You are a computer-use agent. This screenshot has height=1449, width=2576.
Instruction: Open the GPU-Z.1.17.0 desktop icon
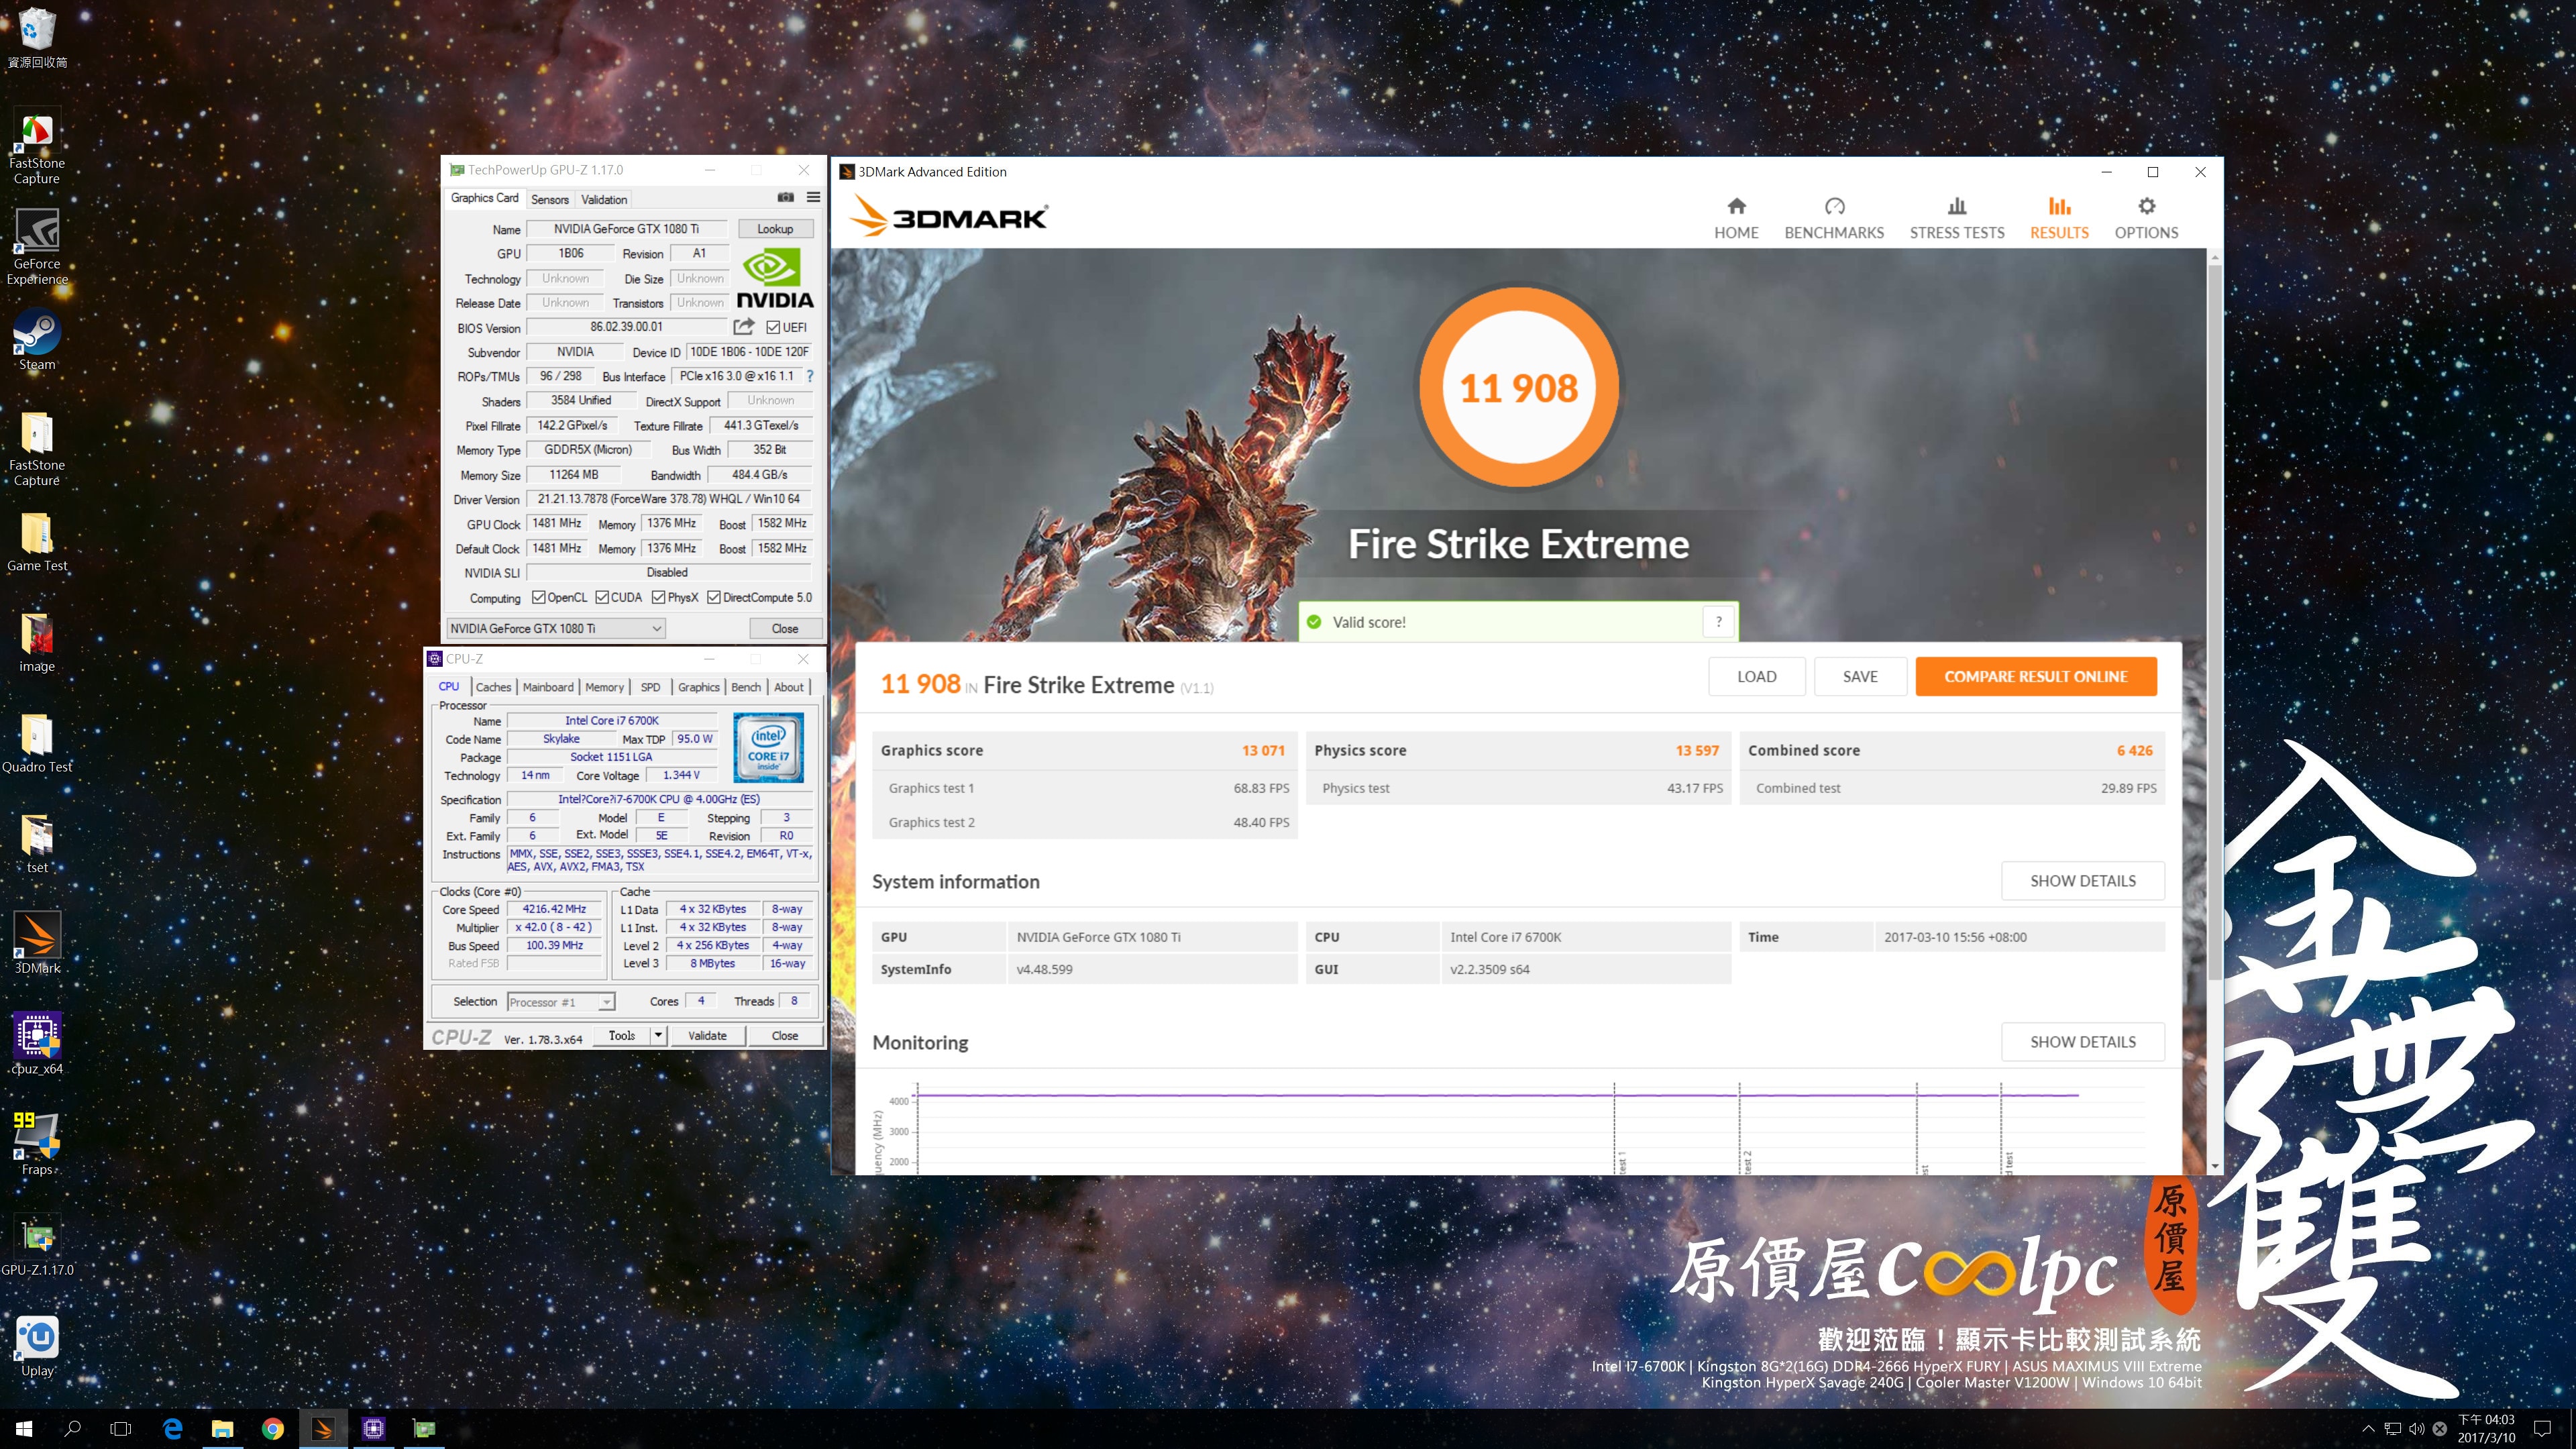pyautogui.click(x=37, y=1246)
